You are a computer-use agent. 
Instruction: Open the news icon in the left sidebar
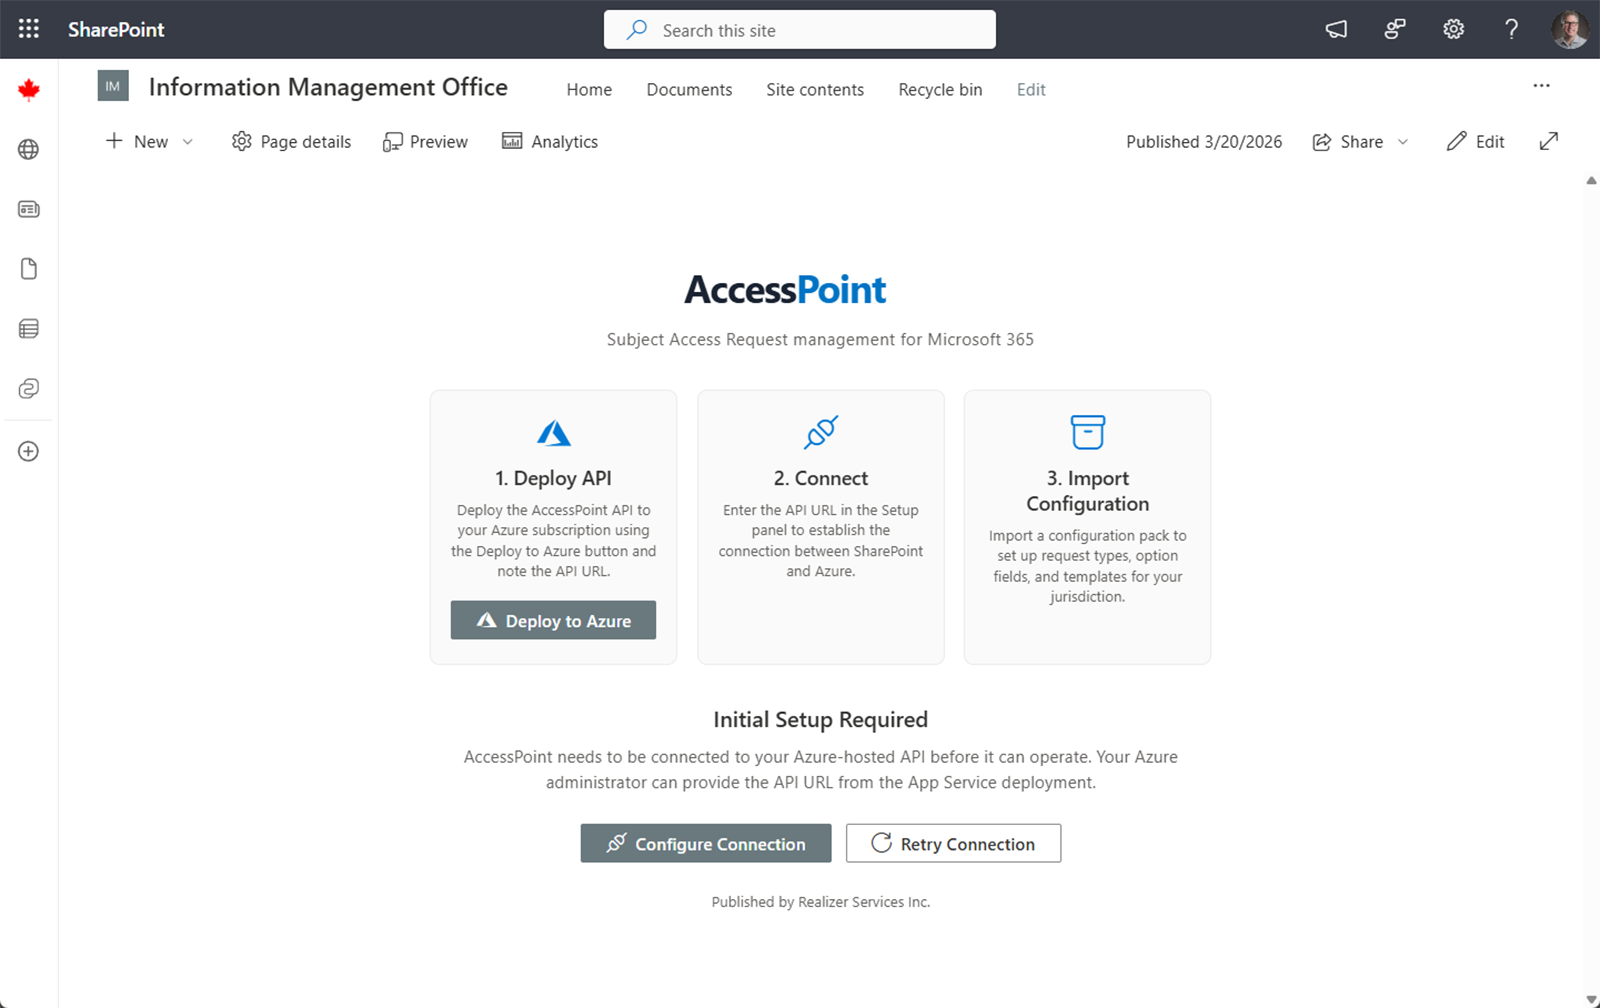pyautogui.click(x=28, y=209)
